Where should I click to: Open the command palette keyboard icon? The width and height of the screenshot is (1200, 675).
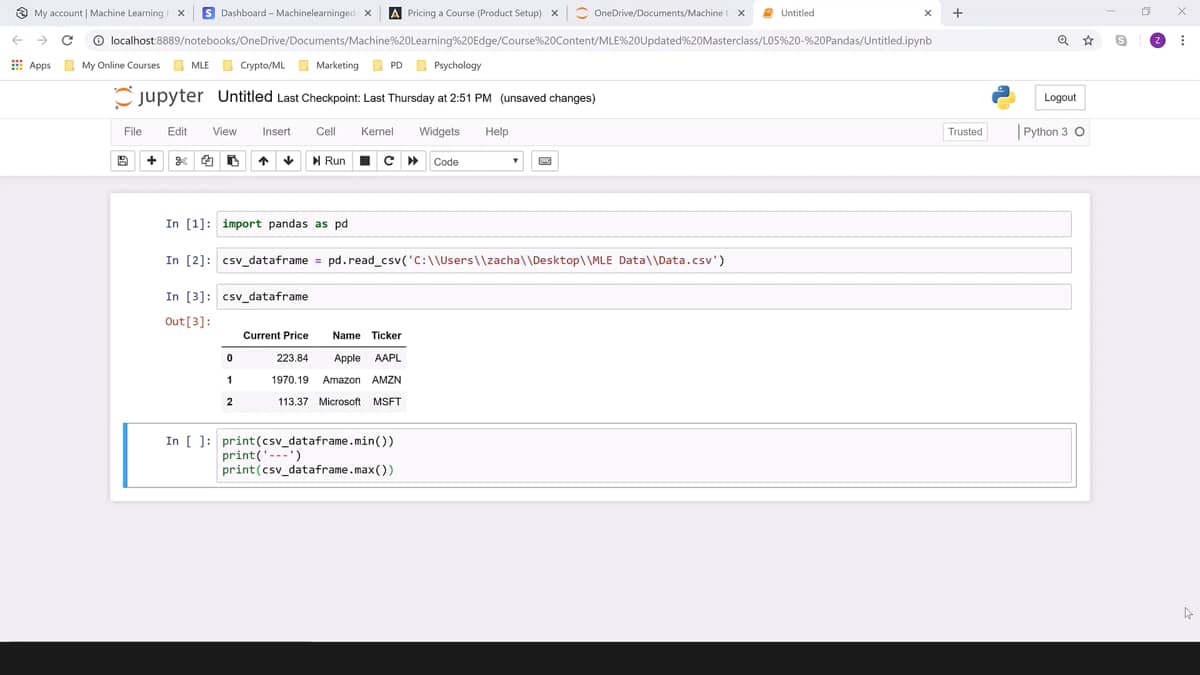click(x=545, y=161)
